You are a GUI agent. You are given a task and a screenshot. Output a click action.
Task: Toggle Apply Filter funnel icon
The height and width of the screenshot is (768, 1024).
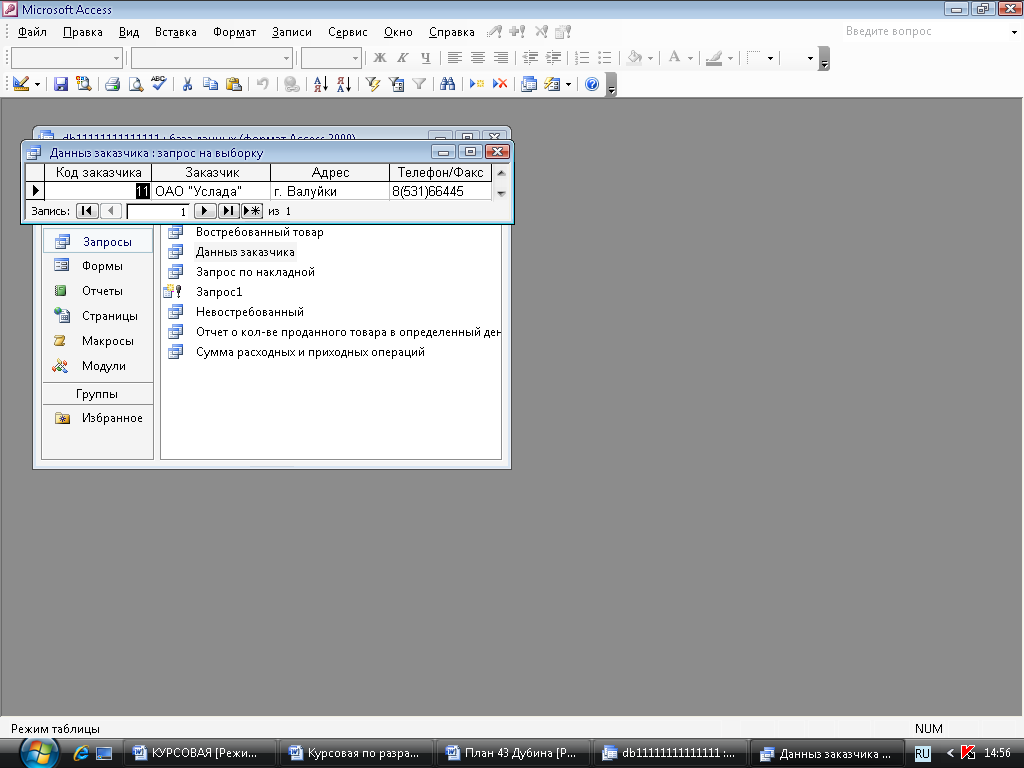tap(419, 84)
